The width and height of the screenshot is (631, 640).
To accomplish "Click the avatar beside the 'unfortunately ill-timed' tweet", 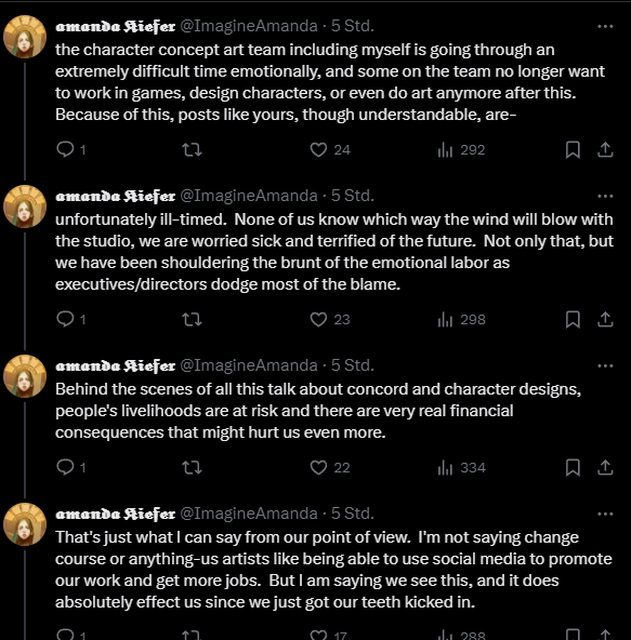I will [x=25, y=206].
